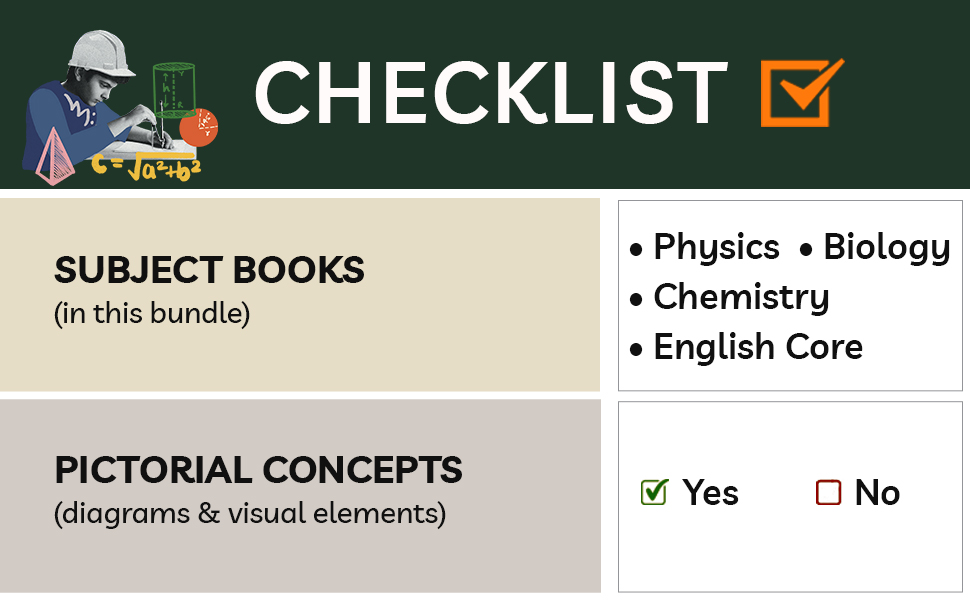Select the orange sphere illustration
970x600 pixels.
[198, 127]
